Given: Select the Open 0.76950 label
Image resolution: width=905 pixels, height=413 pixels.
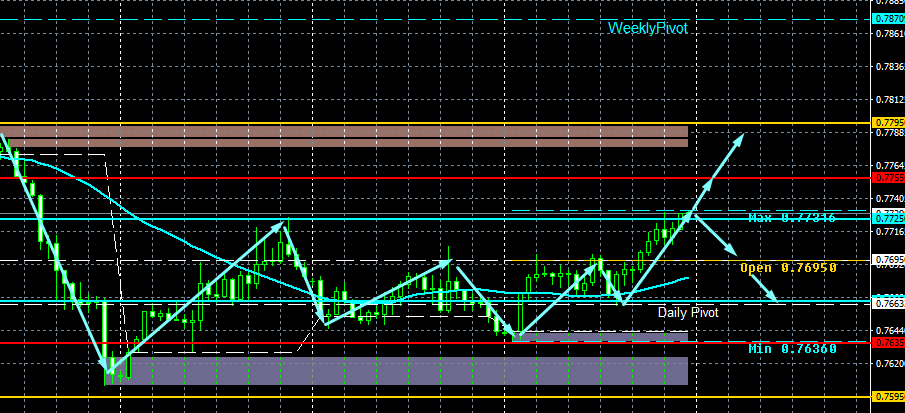Looking at the screenshot, I should click(x=788, y=268).
